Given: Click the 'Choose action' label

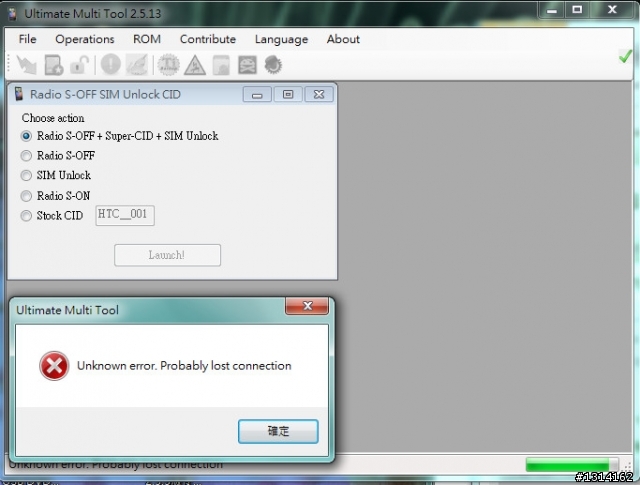Looking at the screenshot, I should [53, 118].
